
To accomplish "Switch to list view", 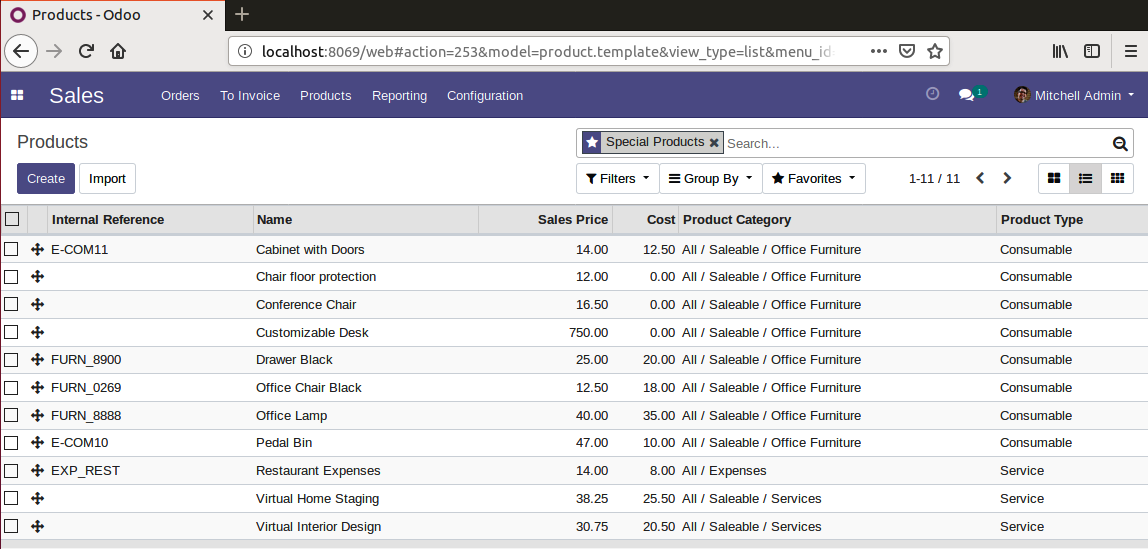I will pos(1086,179).
